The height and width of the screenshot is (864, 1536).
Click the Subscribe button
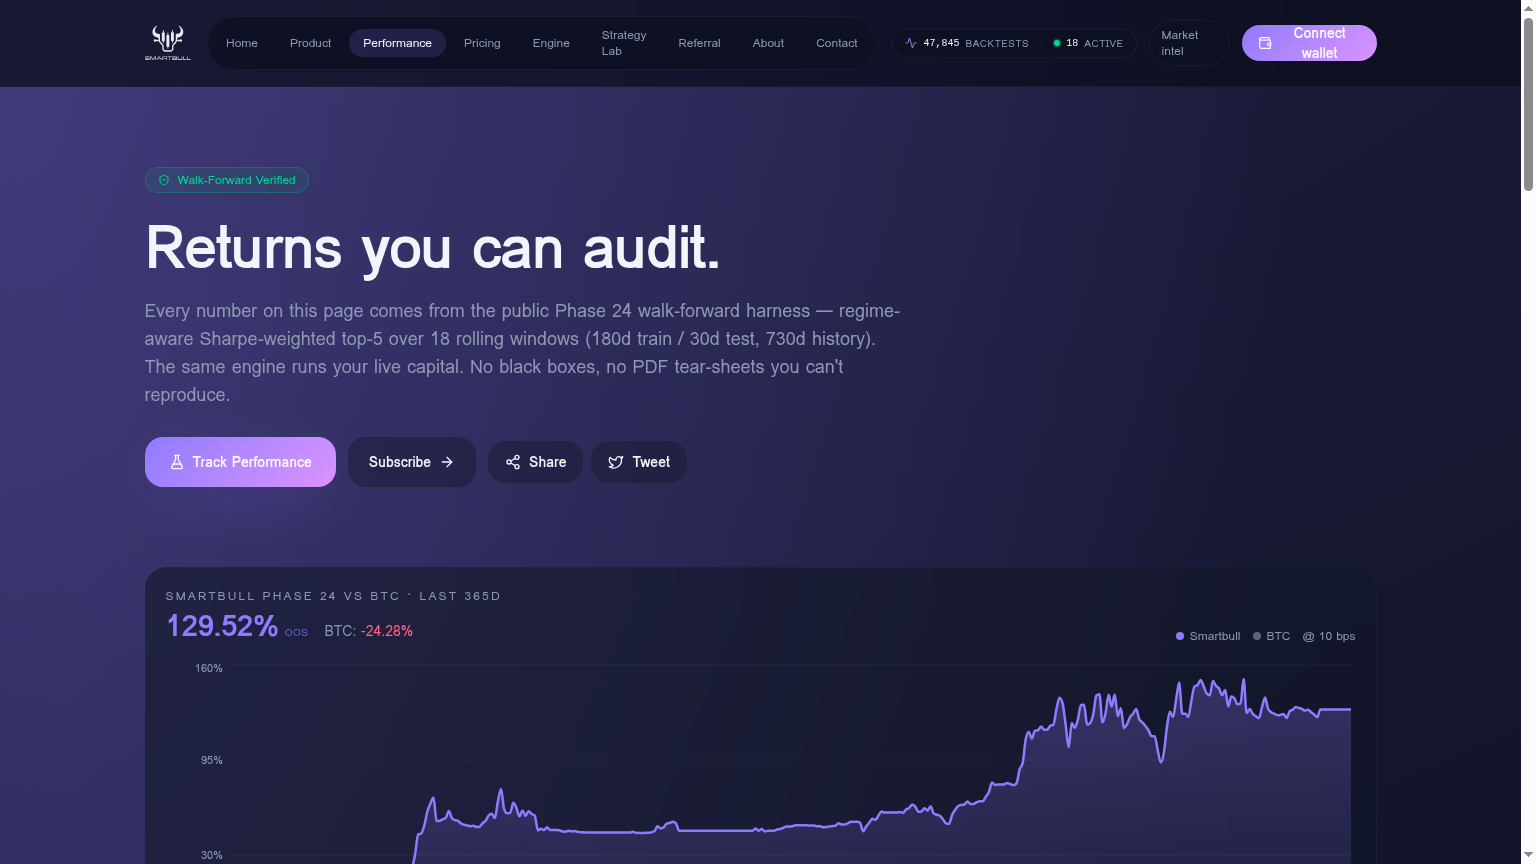(412, 462)
